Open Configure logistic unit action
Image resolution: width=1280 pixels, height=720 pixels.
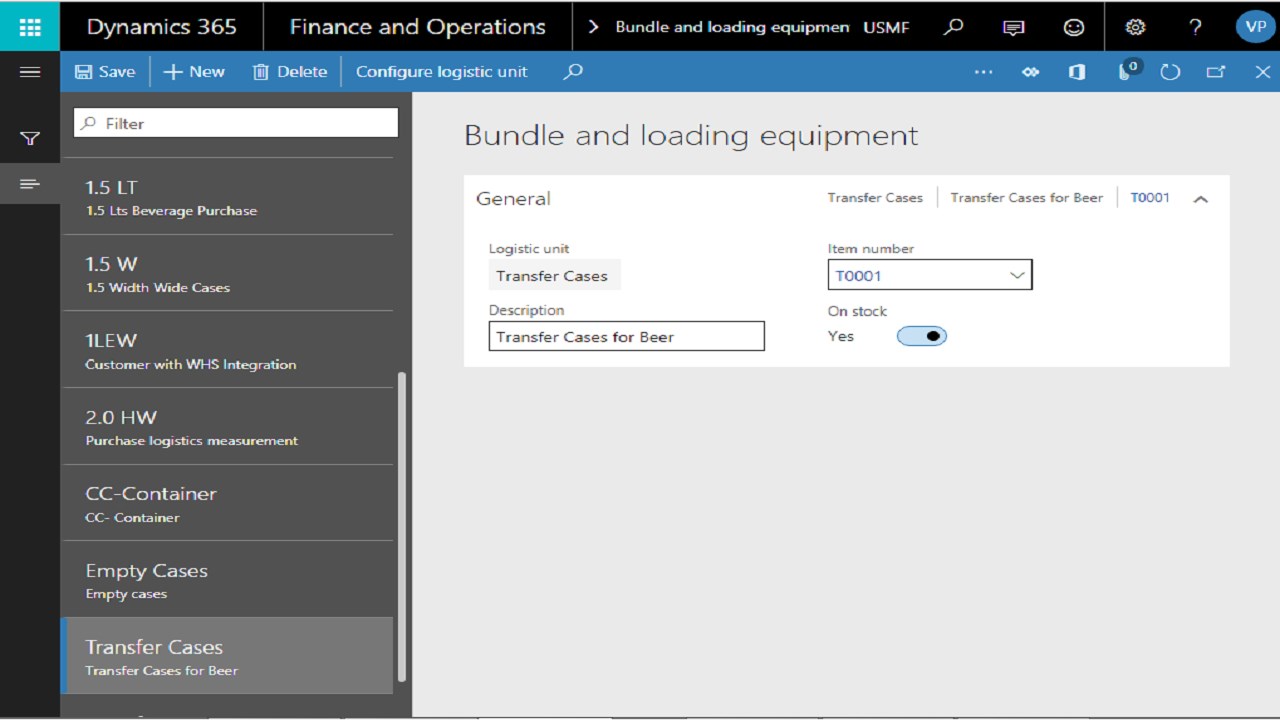click(441, 72)
